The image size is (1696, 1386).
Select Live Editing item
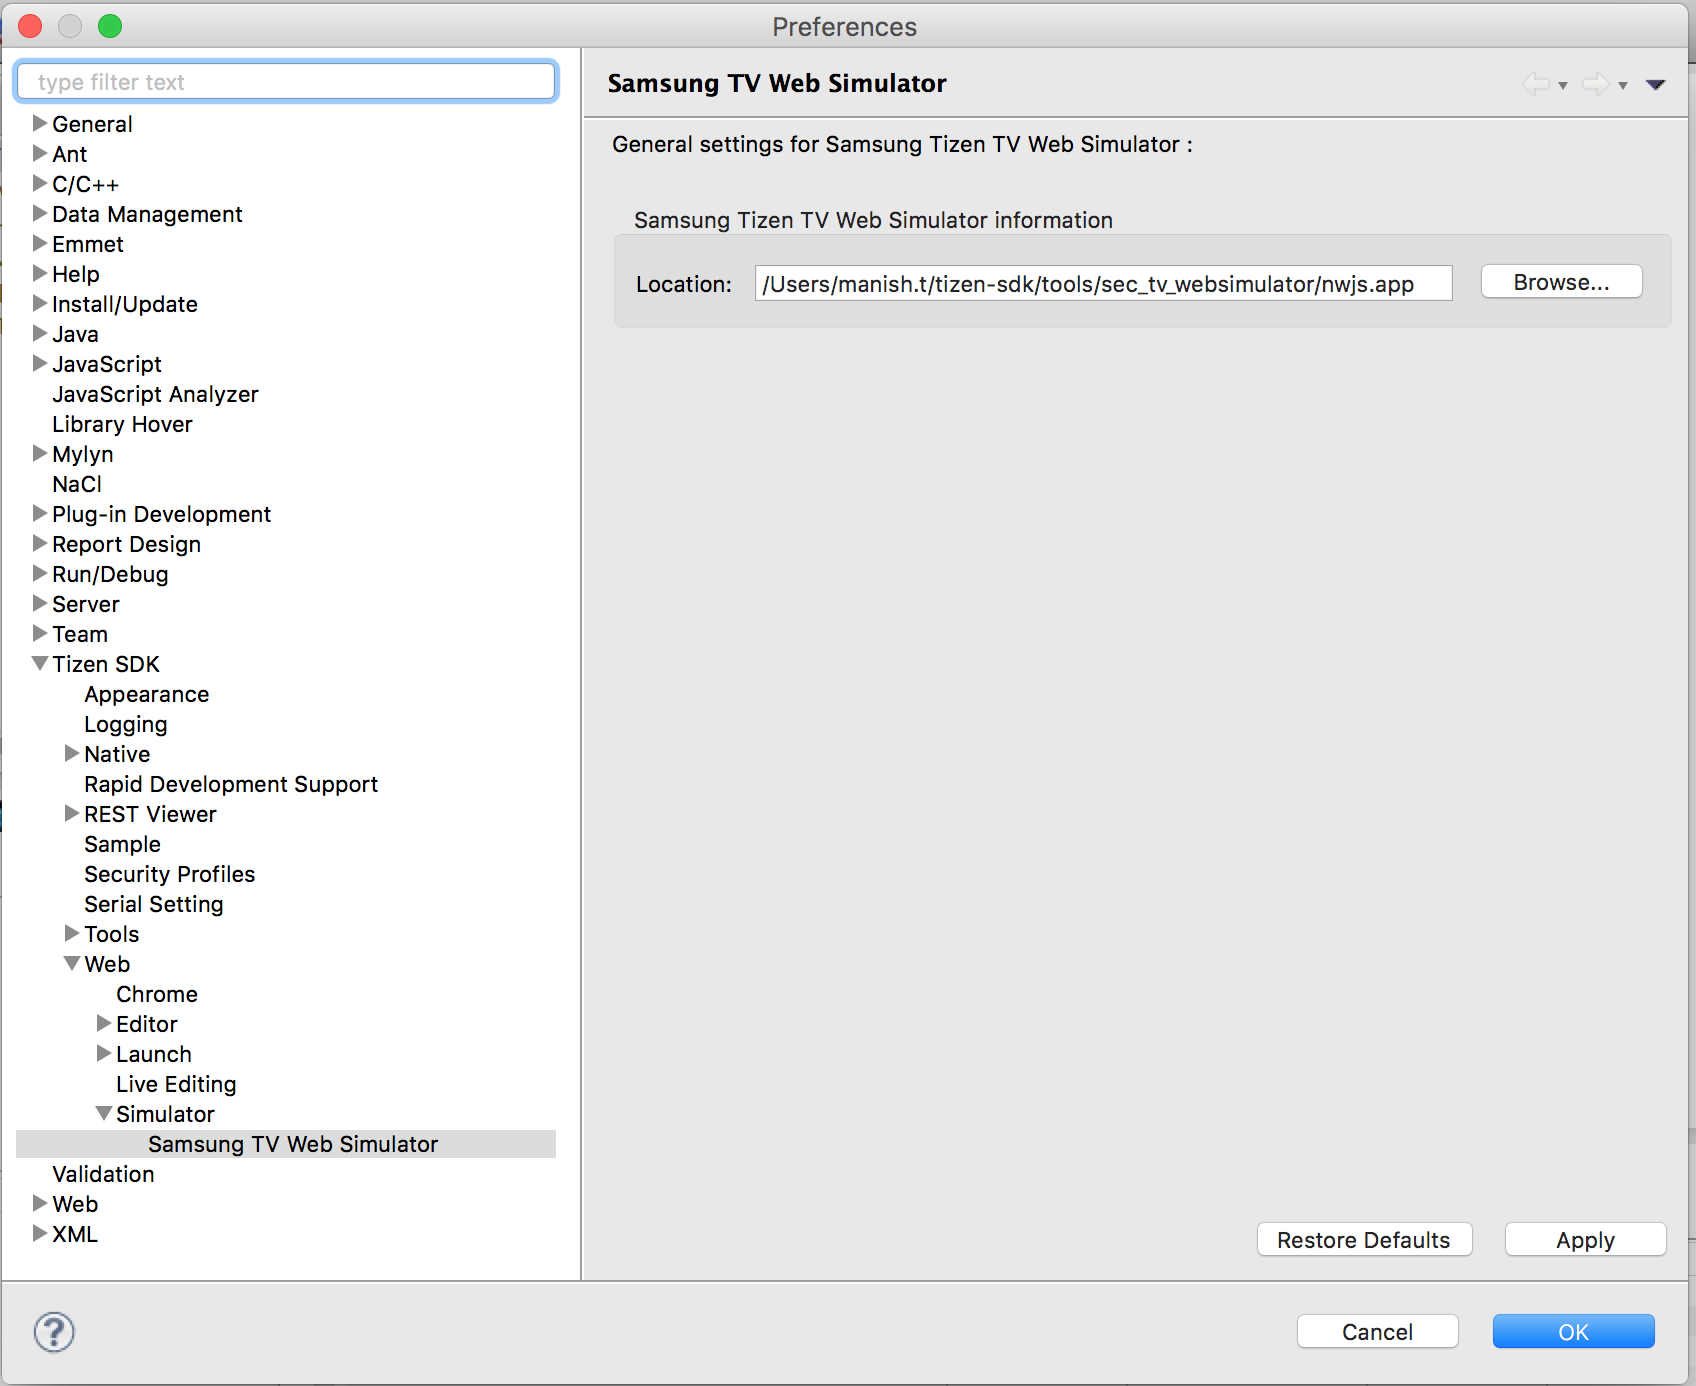(x=176, y=1084)
